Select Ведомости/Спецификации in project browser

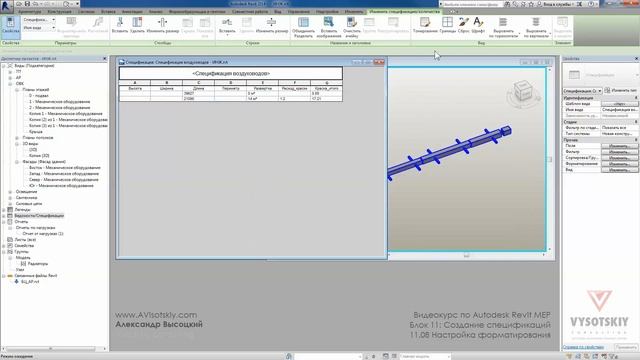point(39,216)
